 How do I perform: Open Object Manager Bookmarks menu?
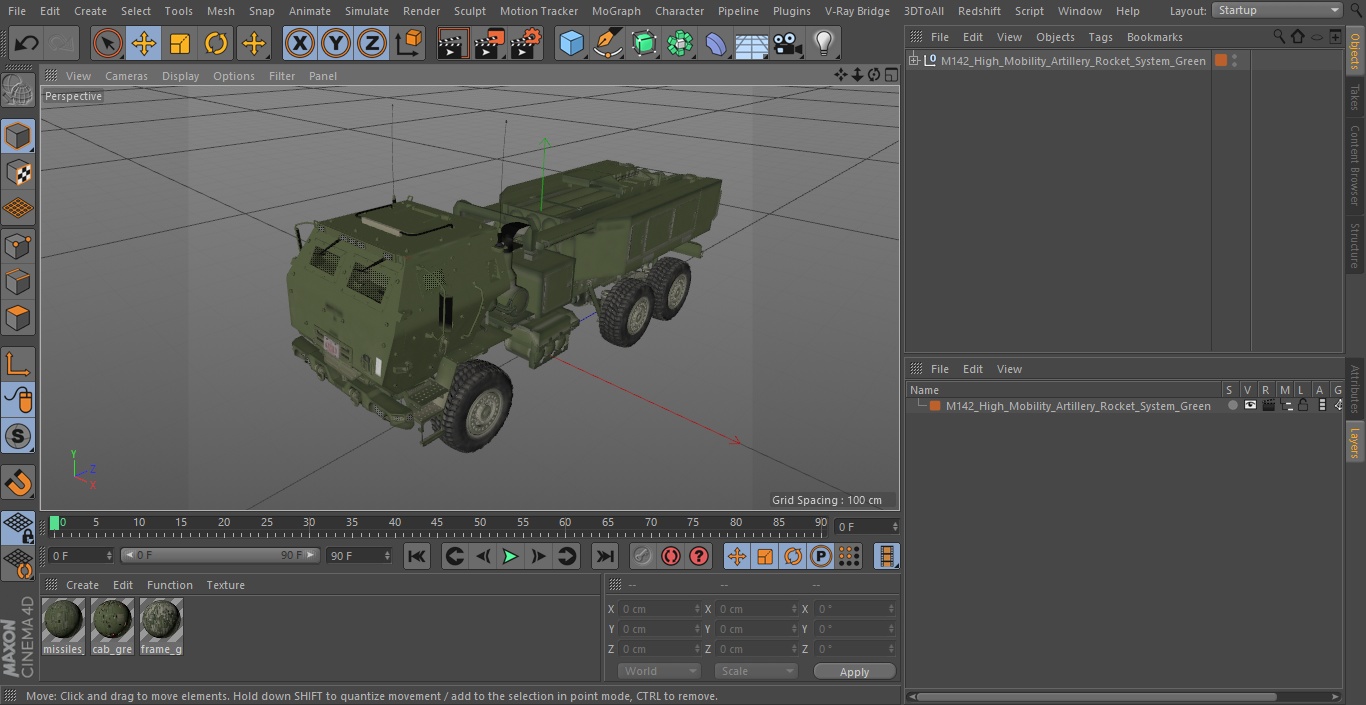click(1154, 37)
